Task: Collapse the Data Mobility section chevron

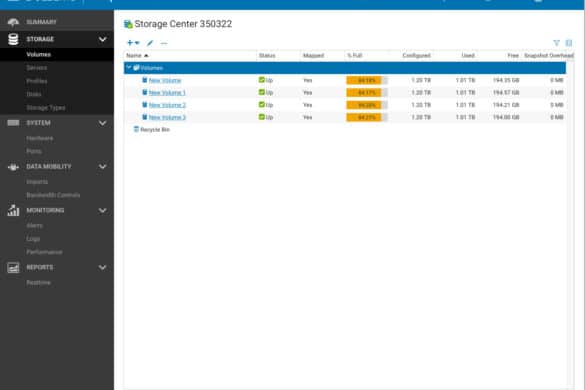Action: pos(103,166)
